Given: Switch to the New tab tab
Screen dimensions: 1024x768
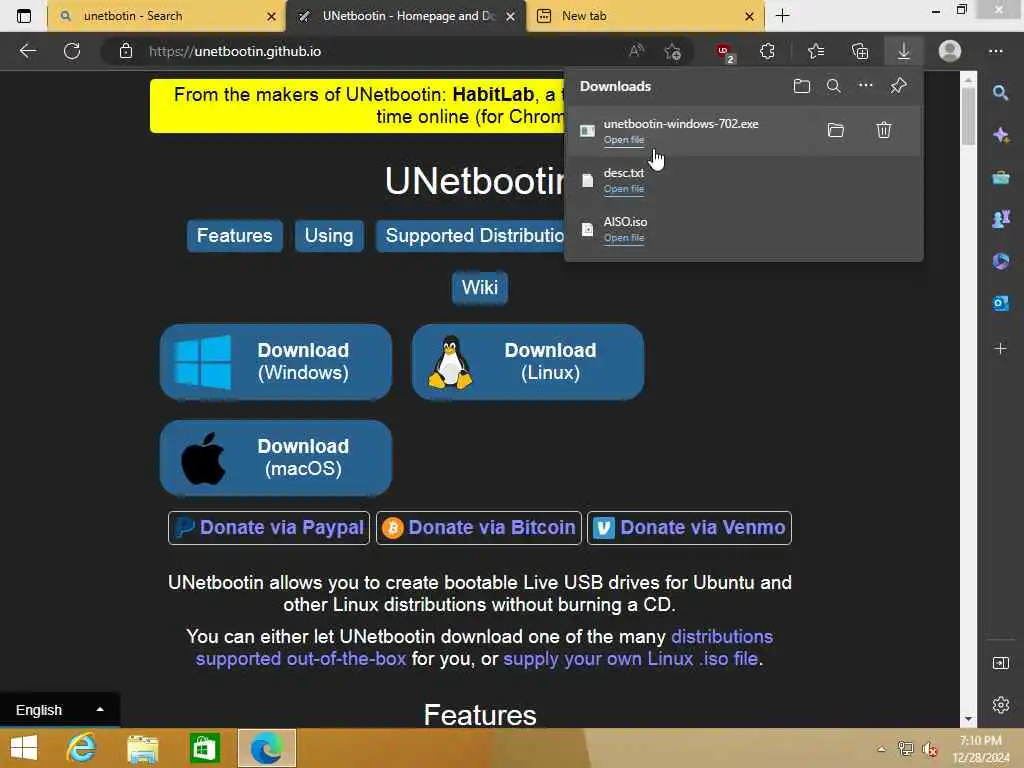Looking at the screenshot, I should 645,16.
